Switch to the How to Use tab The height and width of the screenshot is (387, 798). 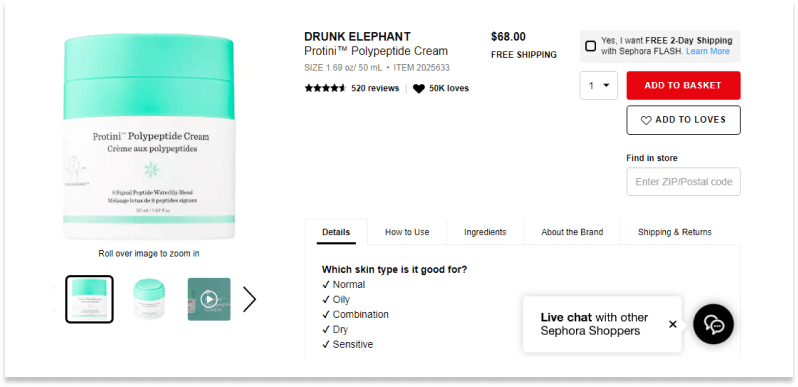click(407, 232)
